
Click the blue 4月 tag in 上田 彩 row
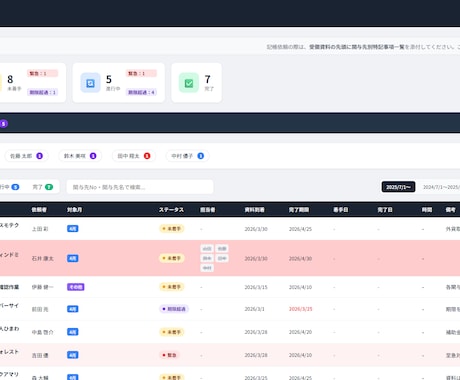point(73,229)
